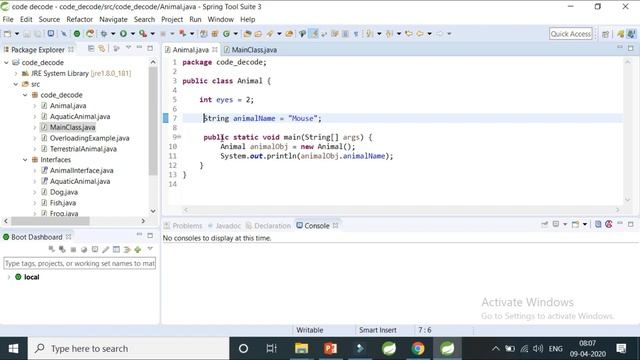Collapse the Interfaces package node

coord(25,160)
